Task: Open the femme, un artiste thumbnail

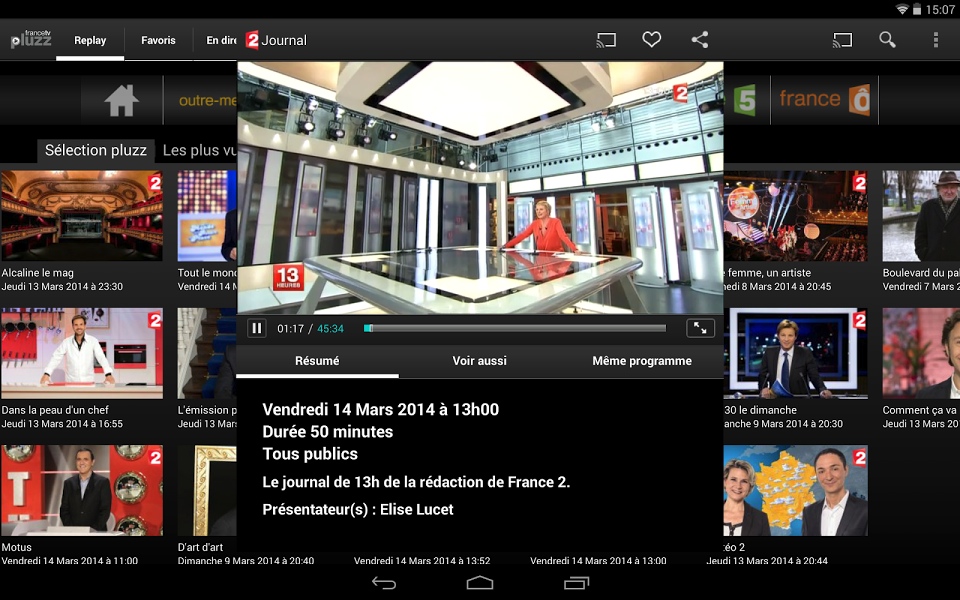Action: pyautogui.click(x=795, y=216)
